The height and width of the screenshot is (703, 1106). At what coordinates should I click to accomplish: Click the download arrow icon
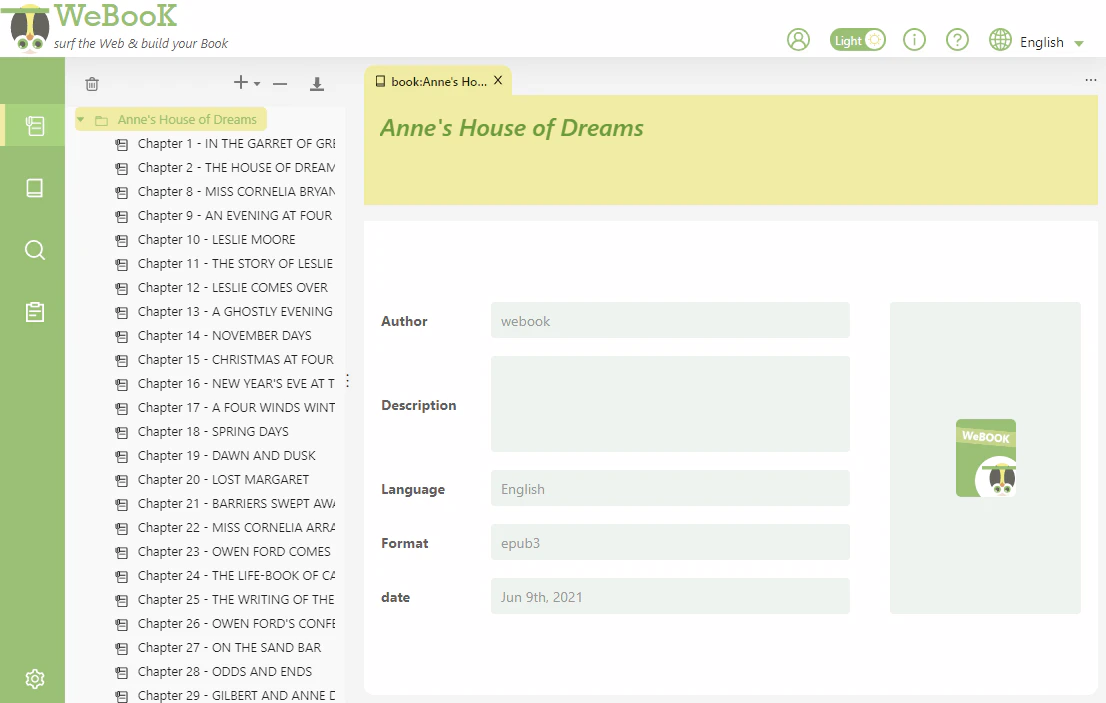(x=317, y=84)
